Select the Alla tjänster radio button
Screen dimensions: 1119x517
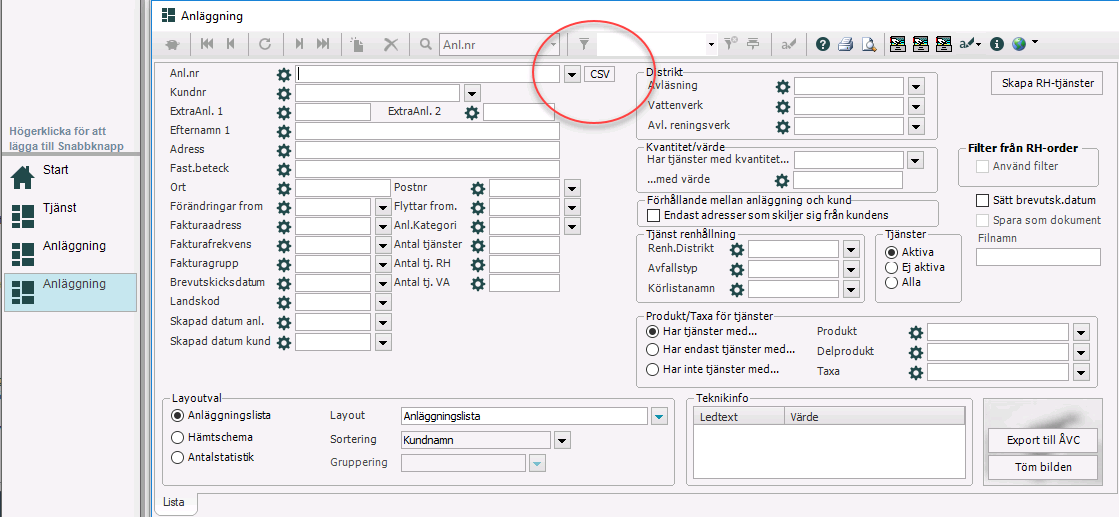pyautogui.click(x=891, y=282)
